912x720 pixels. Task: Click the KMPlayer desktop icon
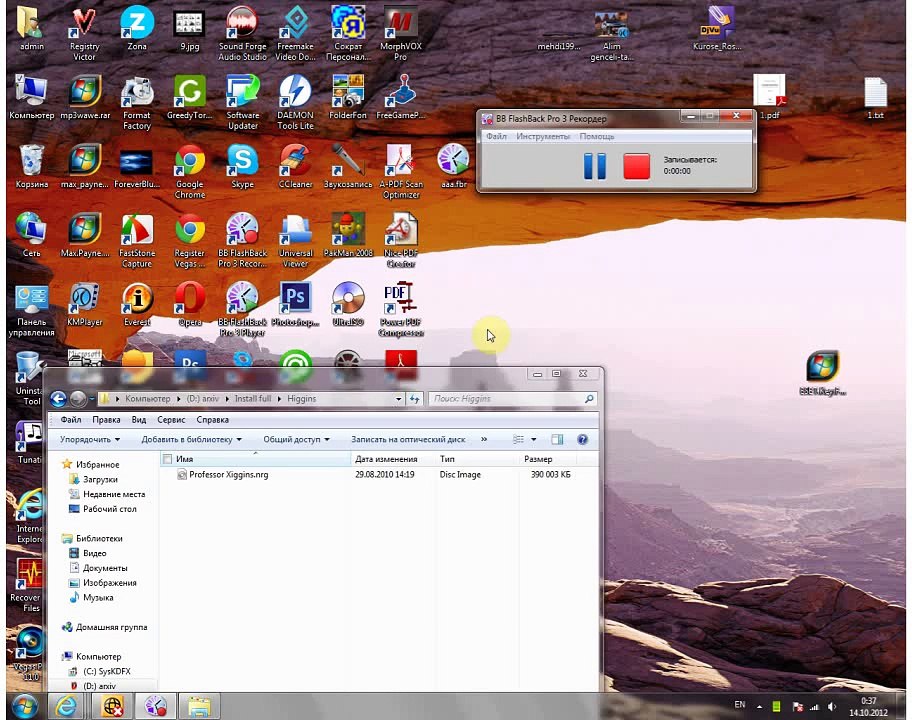click(85, 304)
